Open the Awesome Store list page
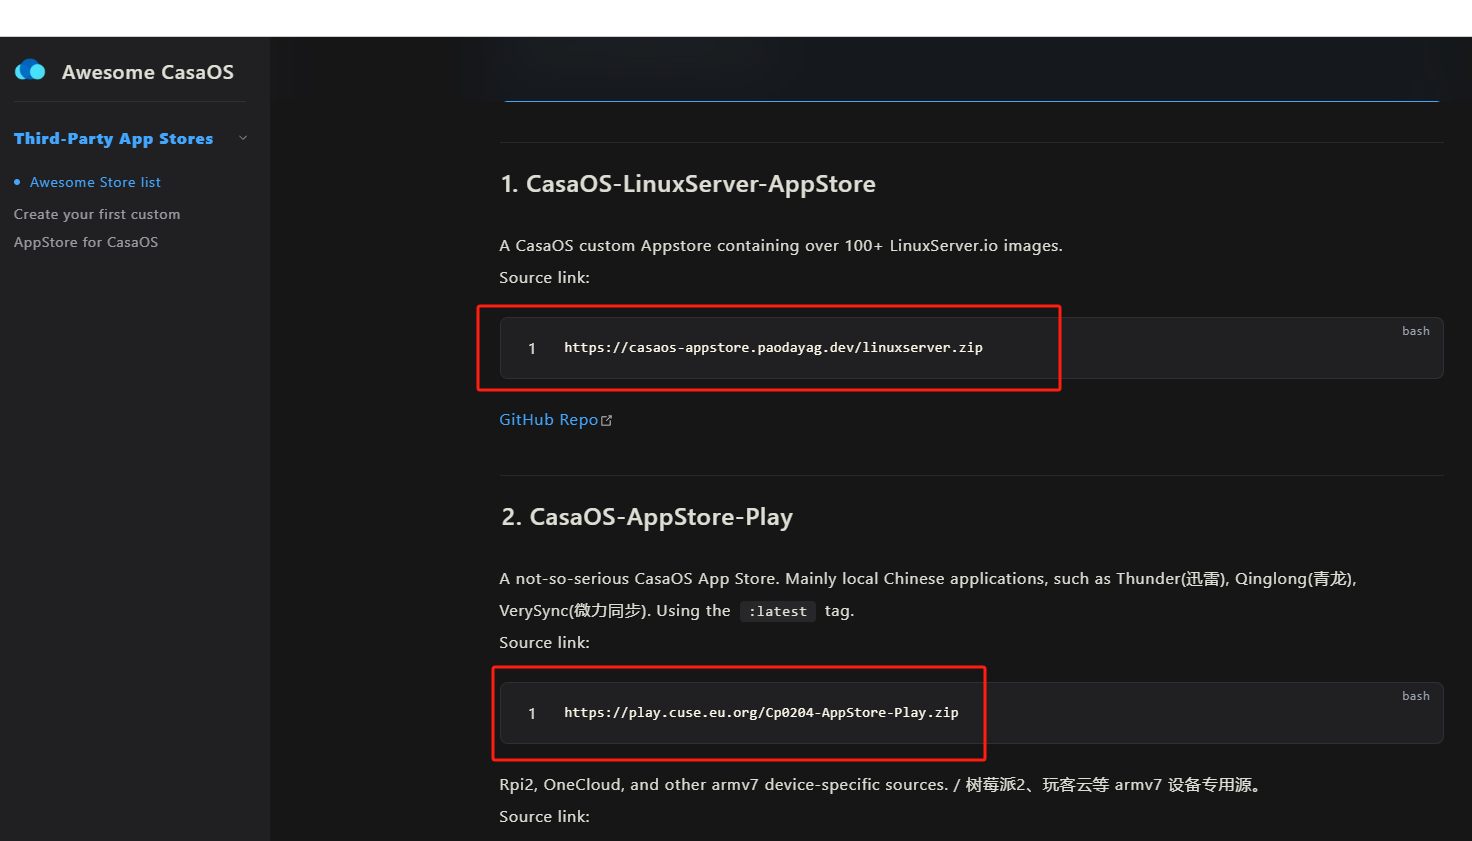The image size is (1472, 841). (95, 182)
